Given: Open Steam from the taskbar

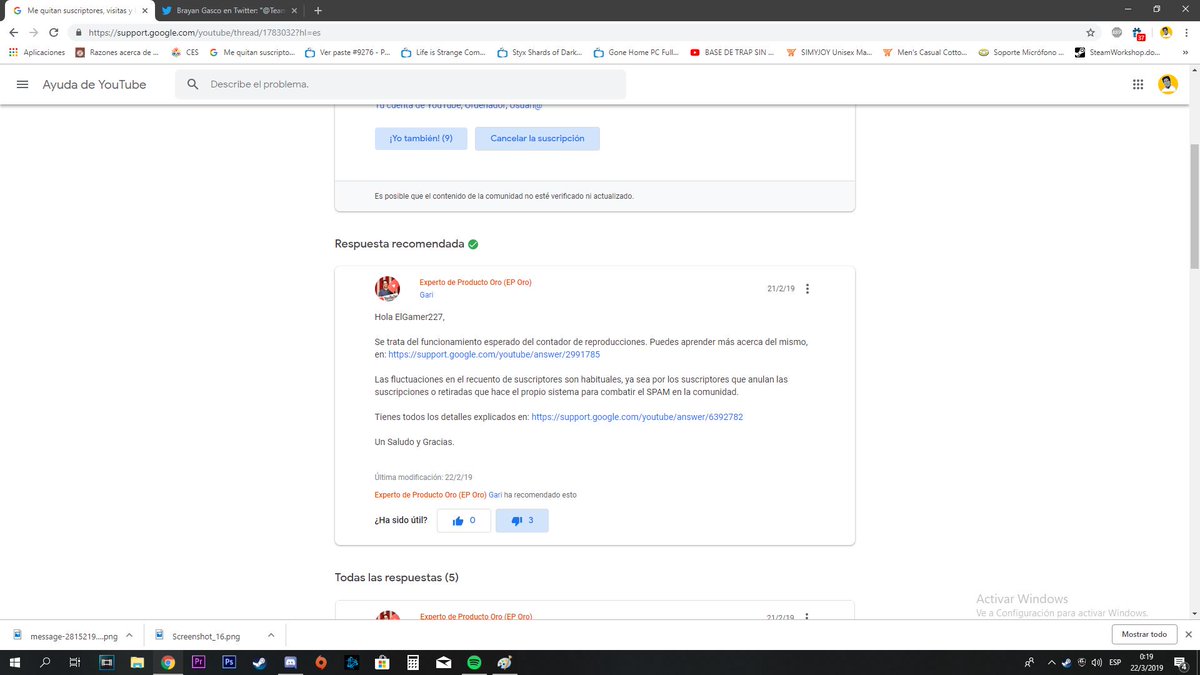Looking at the screenshot, I should tap(259, 662).
